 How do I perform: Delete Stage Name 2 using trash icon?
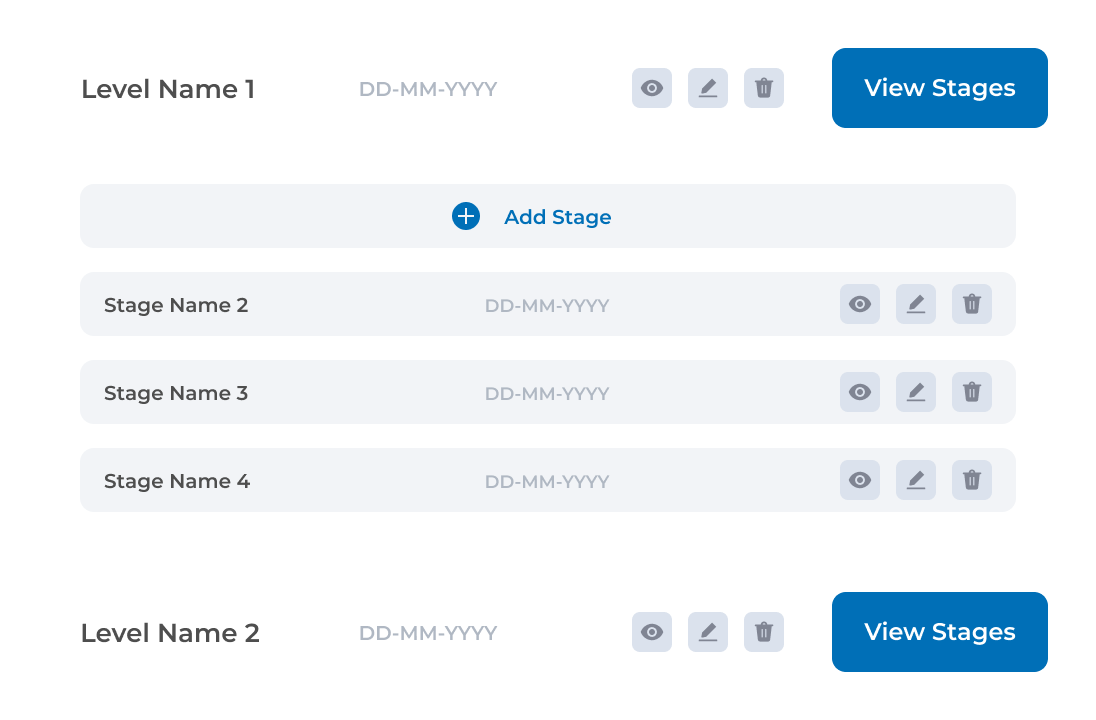[972, 304]
